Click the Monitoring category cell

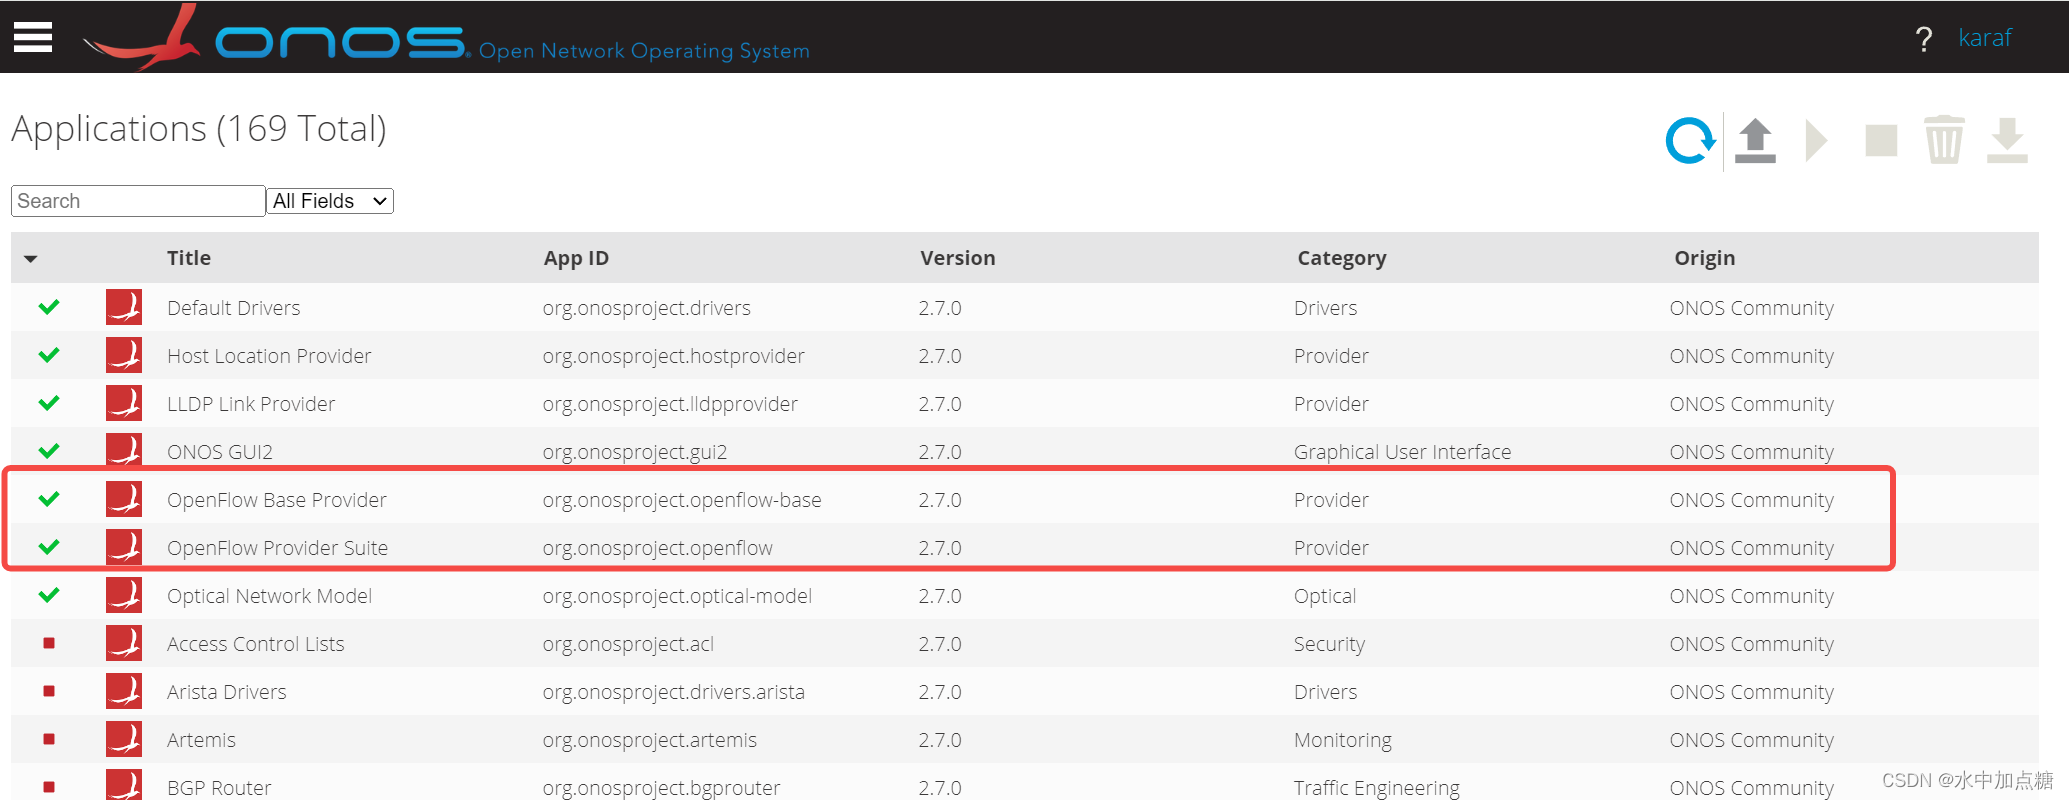pos(1343,740)
